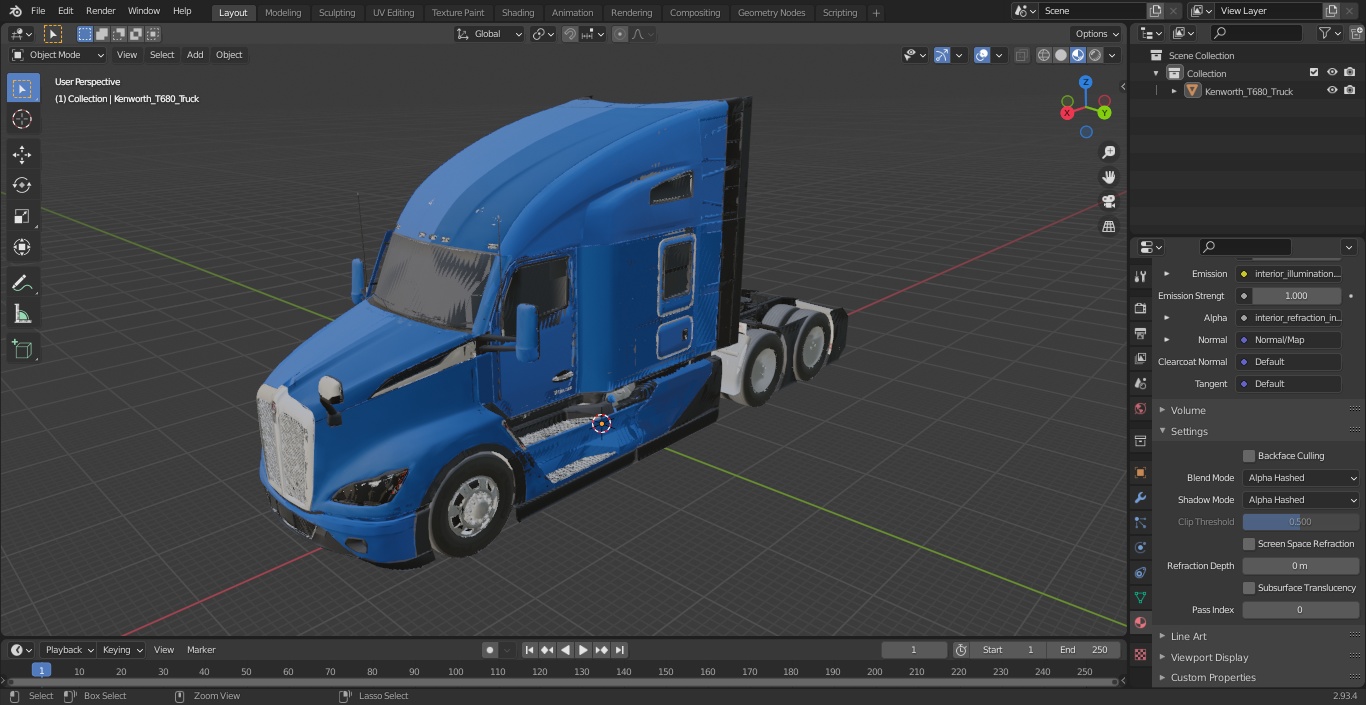Open the Playback popover

[x=69, y=650]
